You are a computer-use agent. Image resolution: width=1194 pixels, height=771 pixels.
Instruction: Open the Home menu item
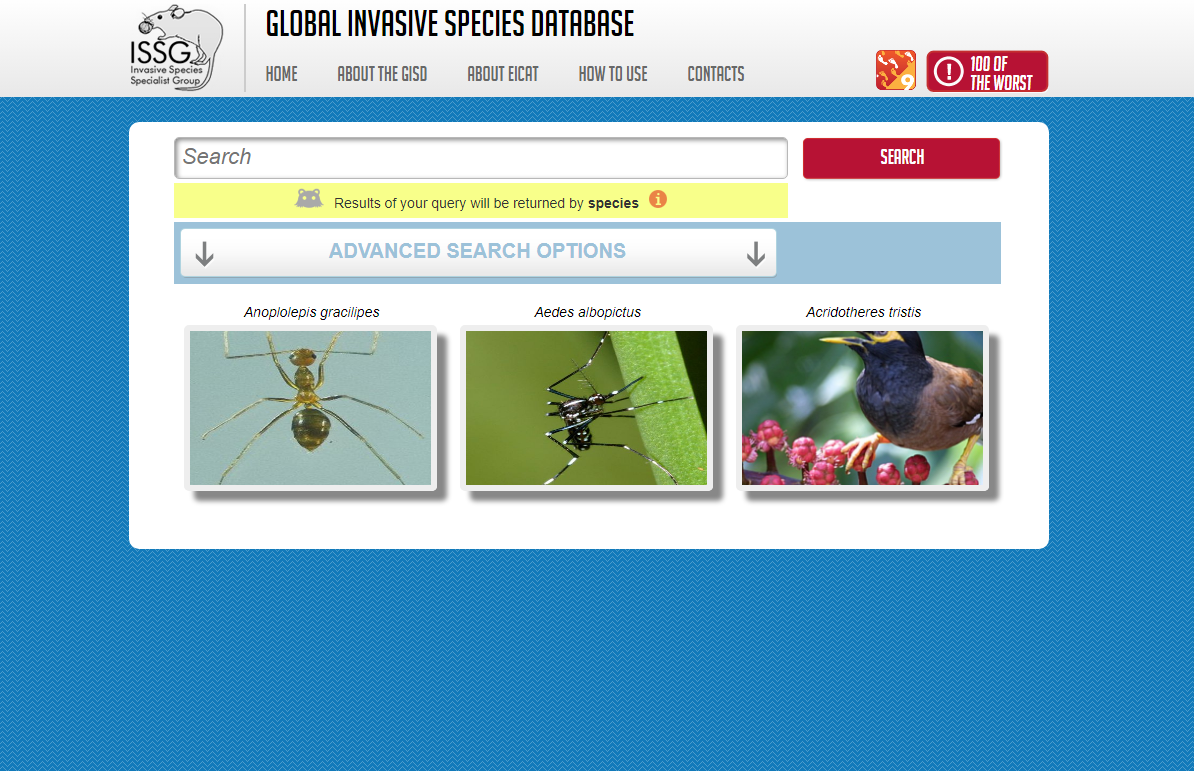(x=281, y=74)
